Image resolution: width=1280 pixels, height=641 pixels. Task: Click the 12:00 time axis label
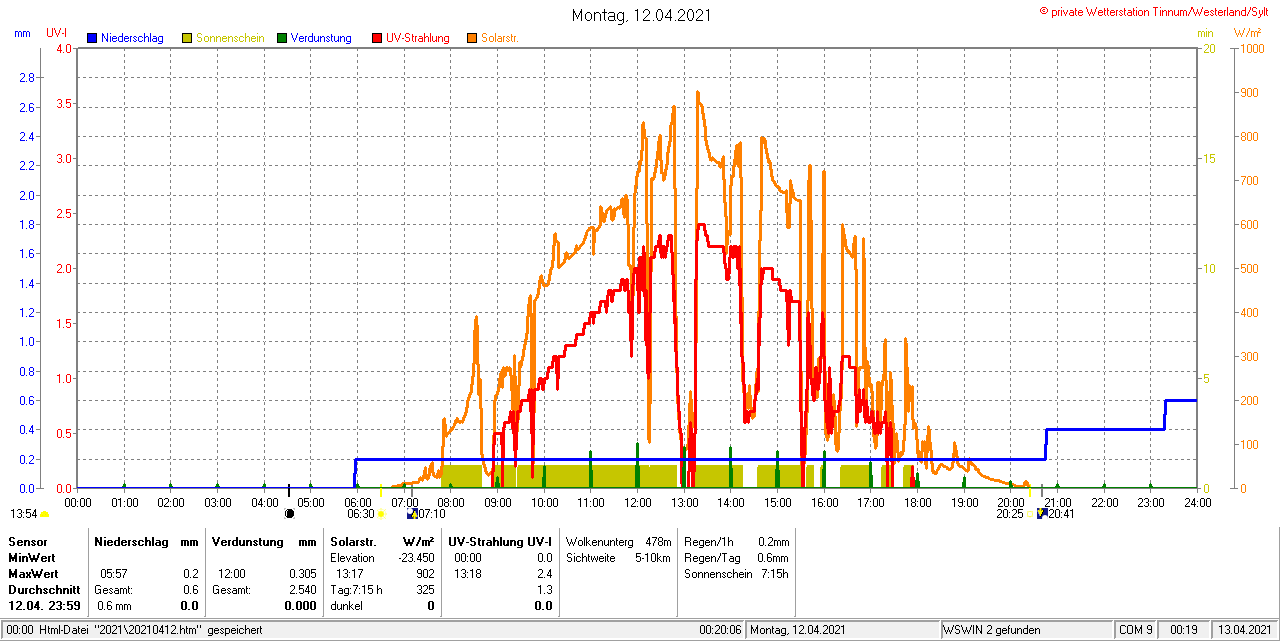pyautogui.click(x=637, y=502)
